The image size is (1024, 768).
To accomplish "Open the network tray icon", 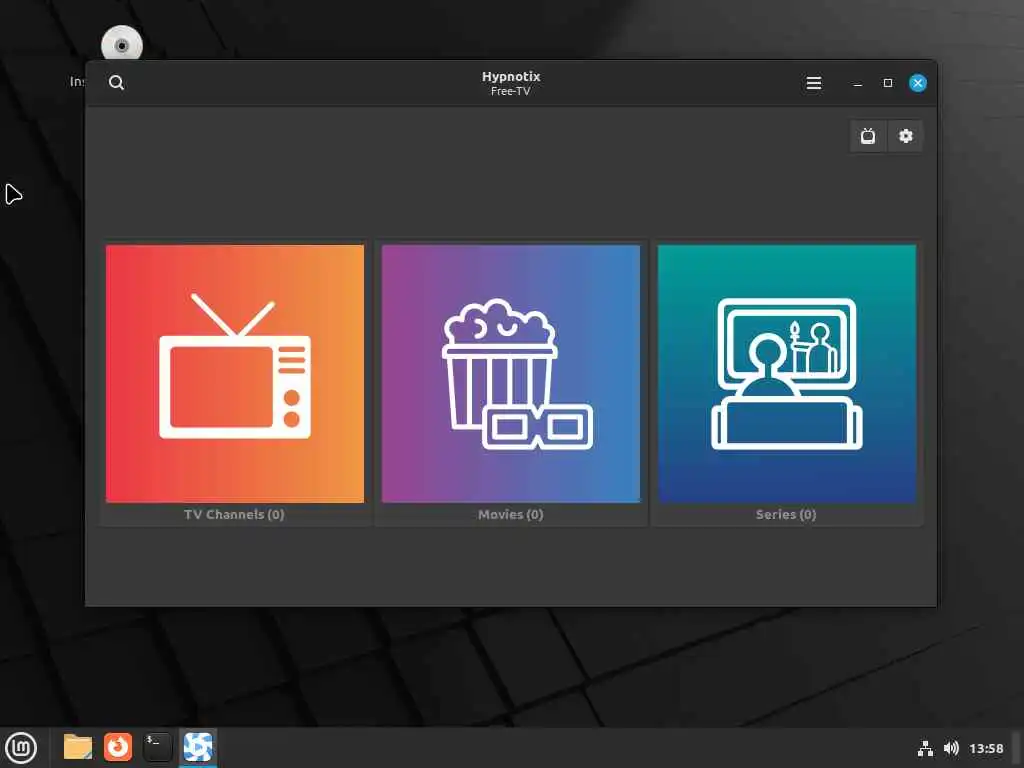I will pyautogui.click(x=925, y=748).
